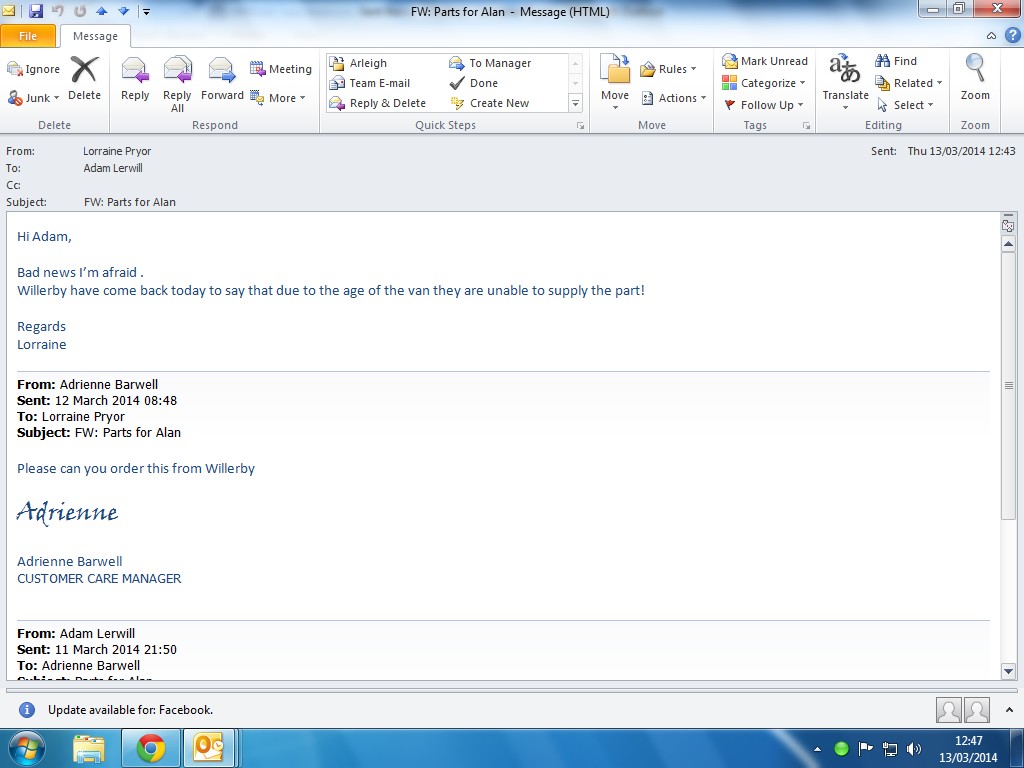Run the Reply & Delete quick step

378,103
